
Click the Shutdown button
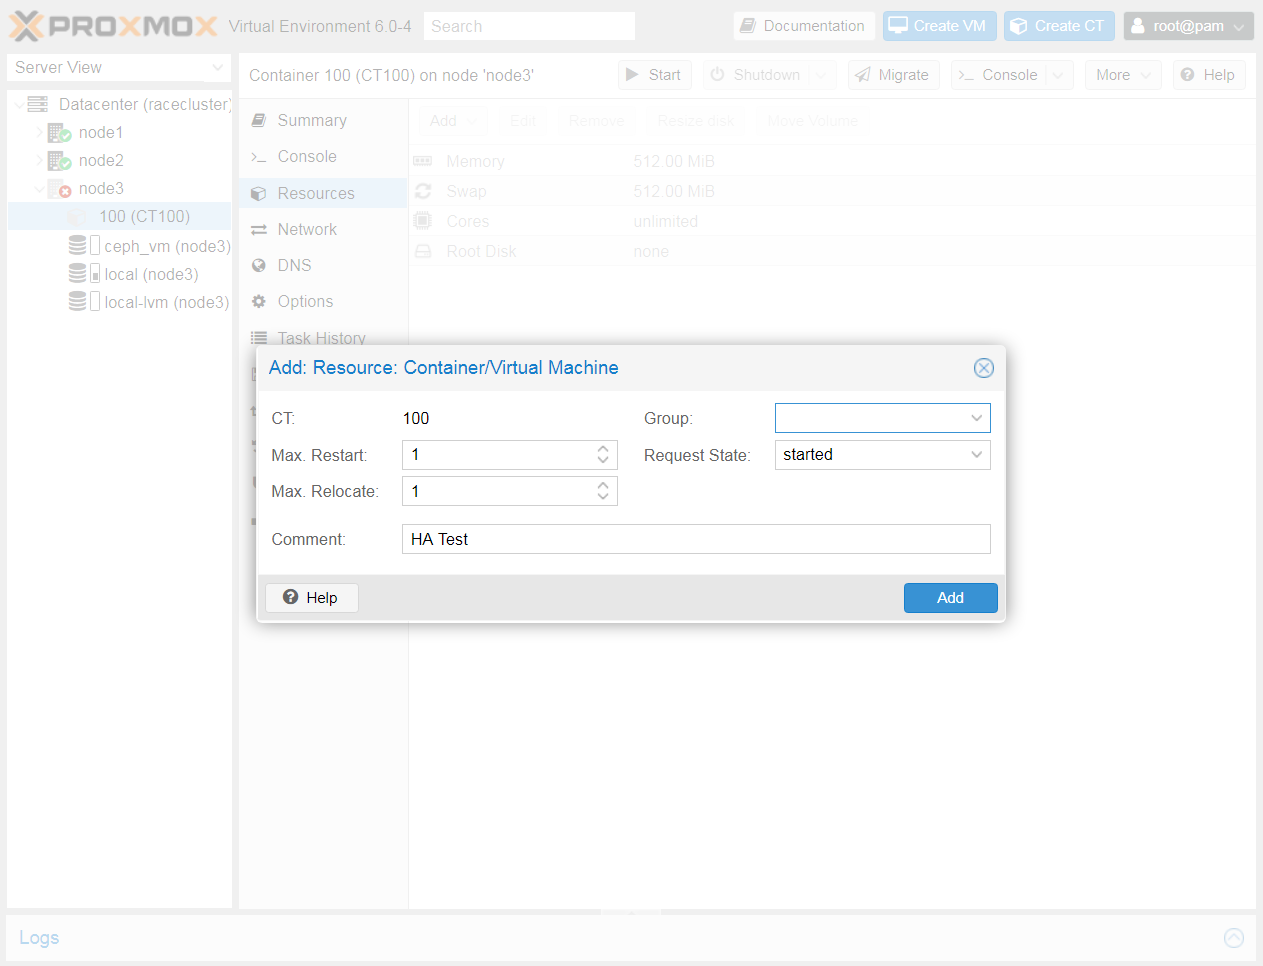pyautogui.click(x=756, y=75)
